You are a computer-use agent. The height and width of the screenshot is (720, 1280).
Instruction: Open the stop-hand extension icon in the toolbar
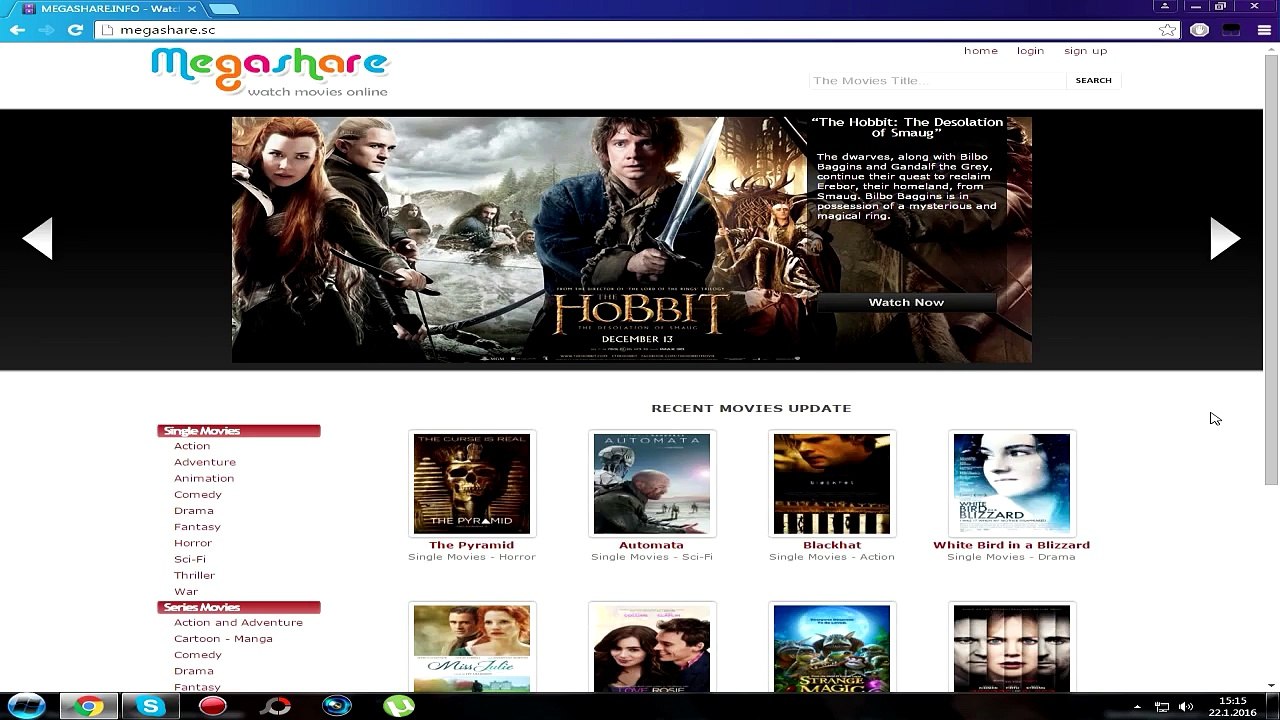point(1199,30)
